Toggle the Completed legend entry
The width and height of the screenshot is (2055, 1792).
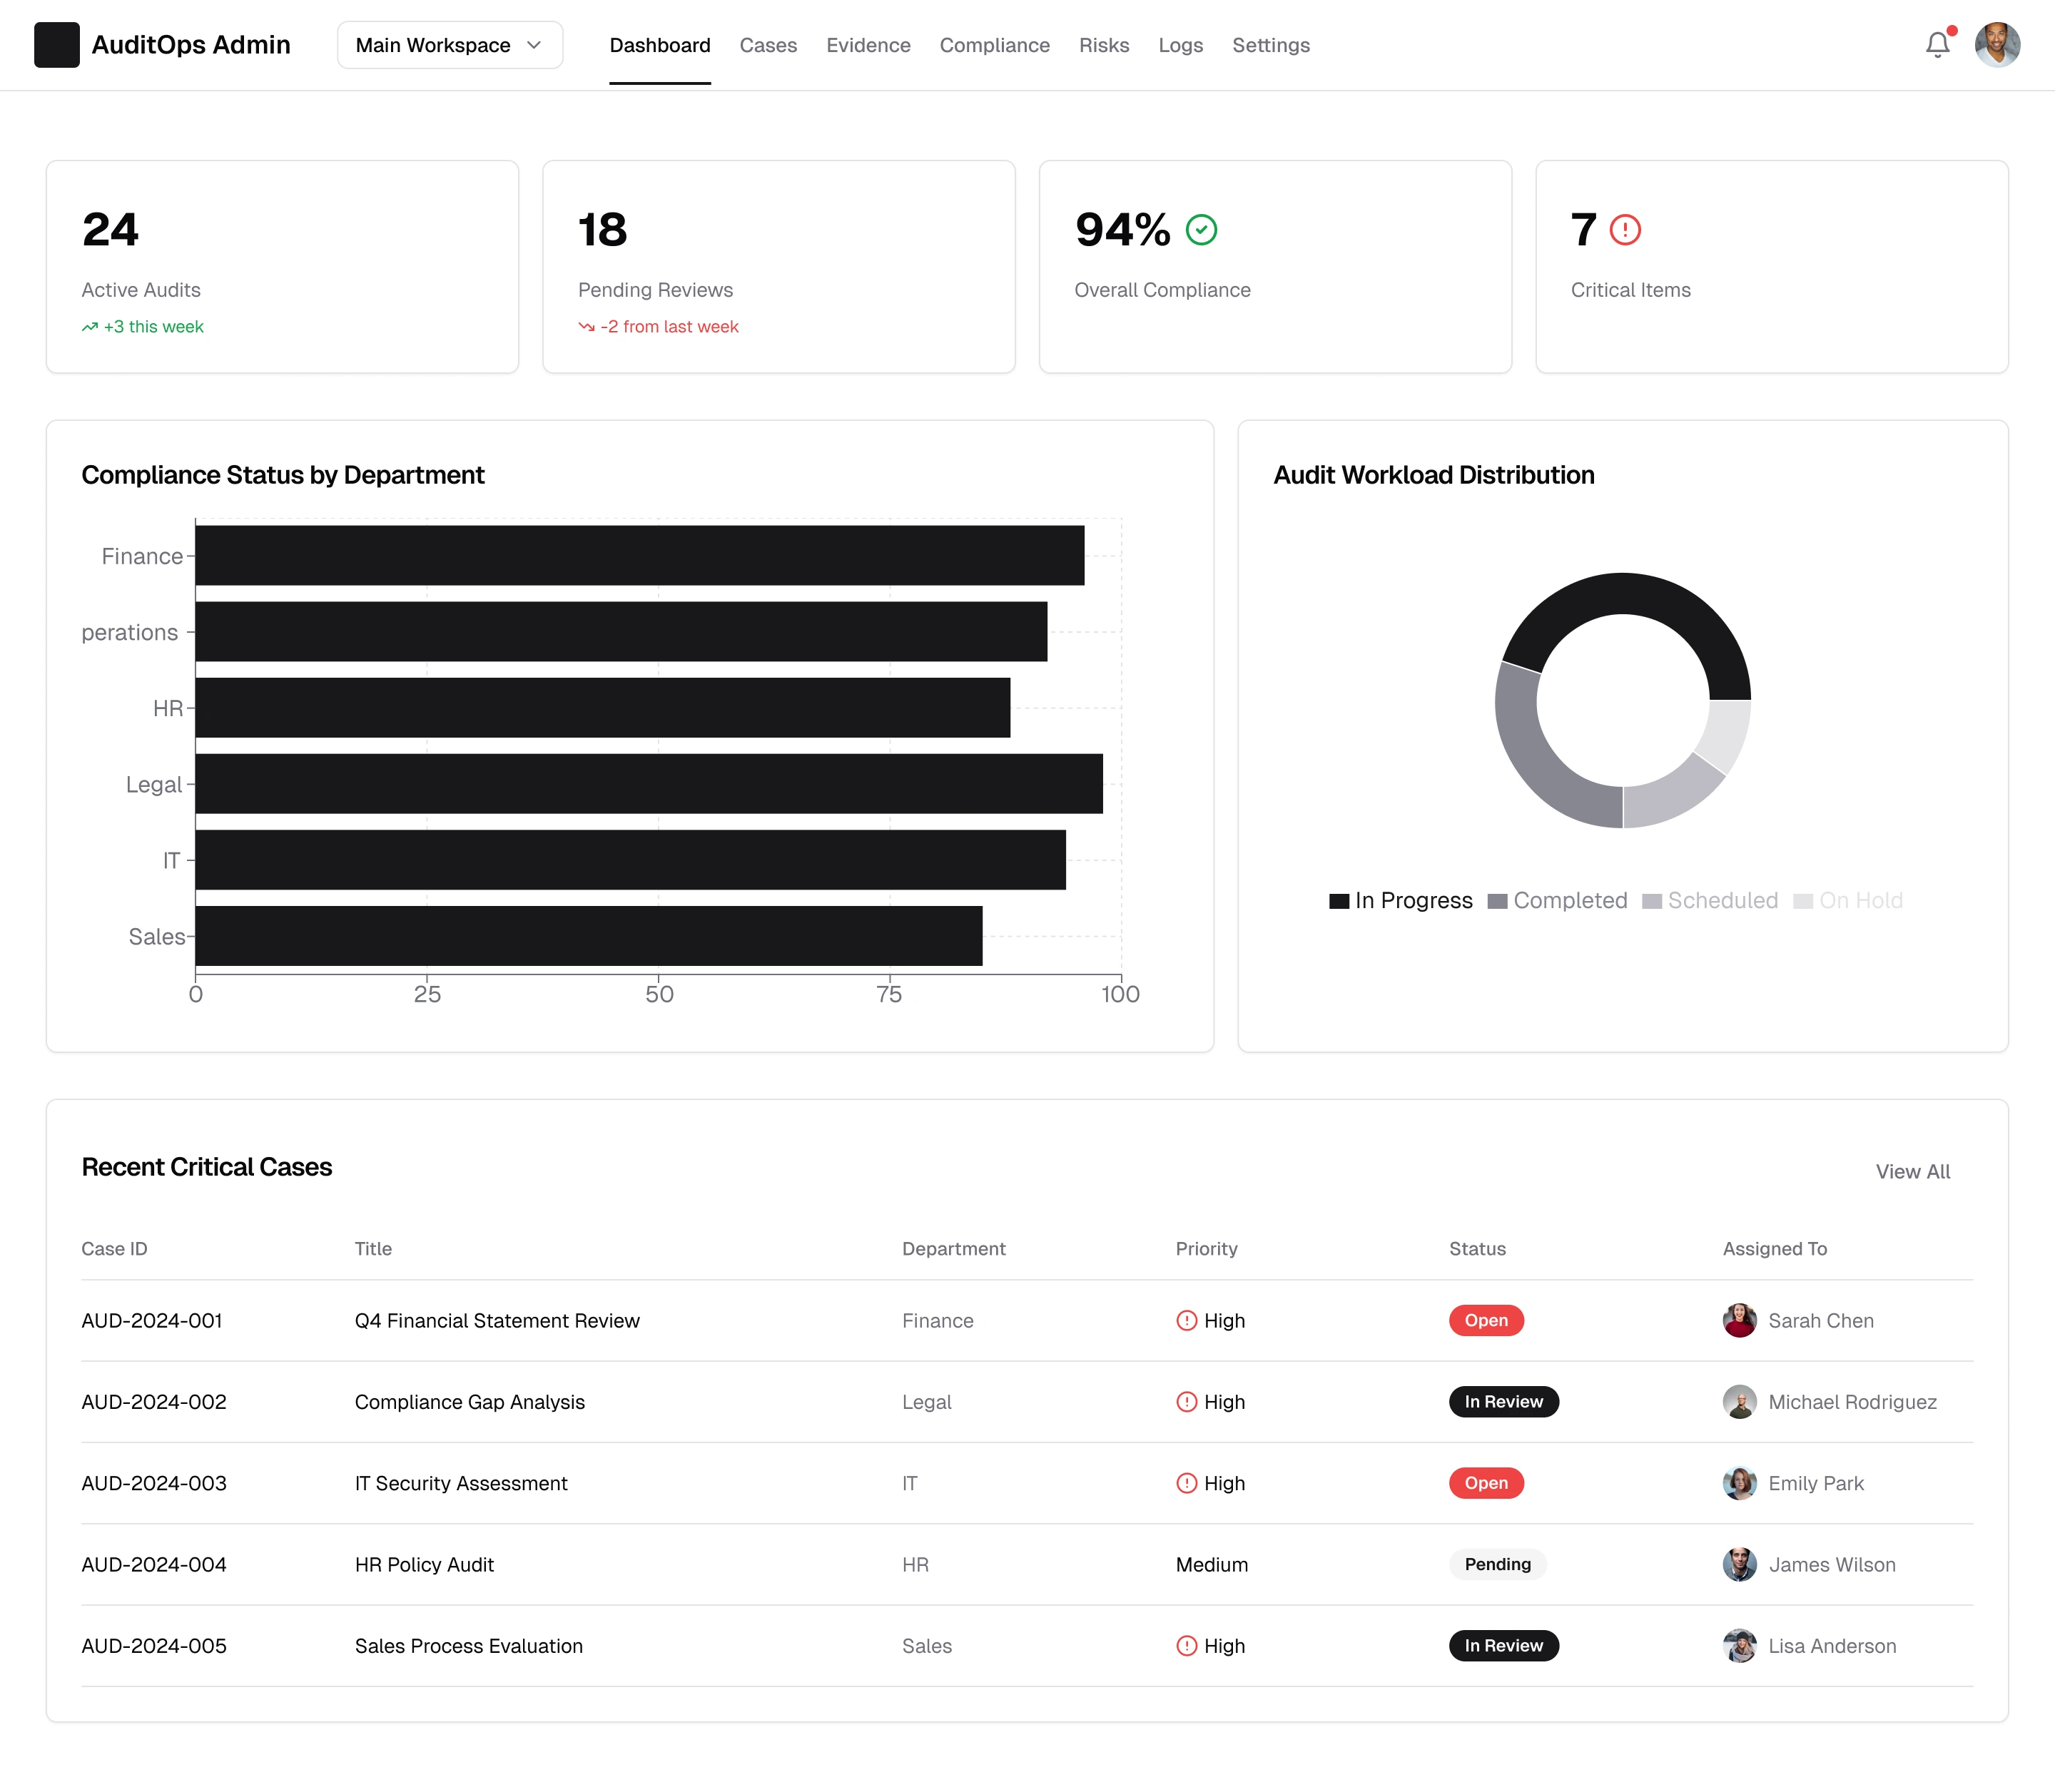pos(1557,900)
